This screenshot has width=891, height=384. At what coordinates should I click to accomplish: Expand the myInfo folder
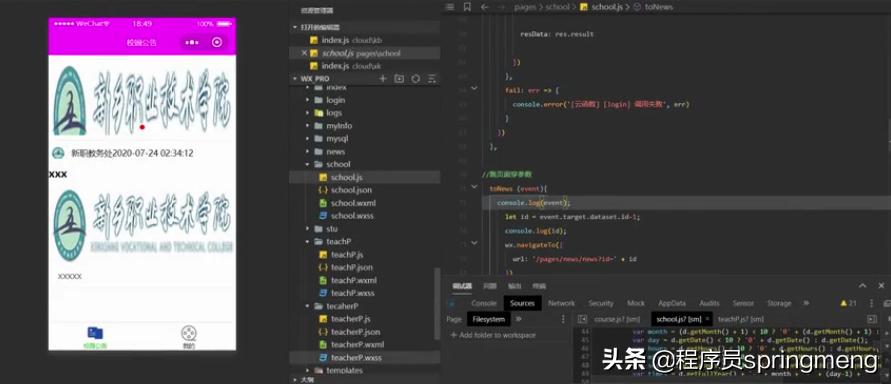pos(307,126)
